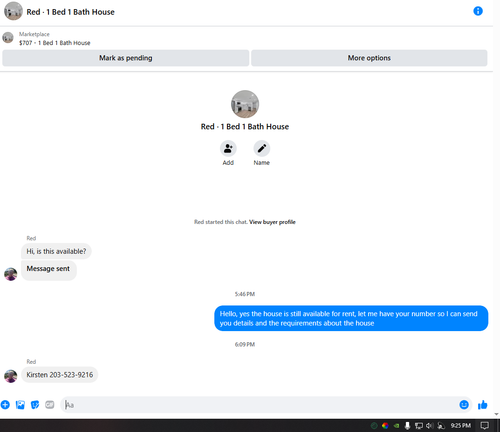Click the "Message sent" bubble

pos(48,269)
